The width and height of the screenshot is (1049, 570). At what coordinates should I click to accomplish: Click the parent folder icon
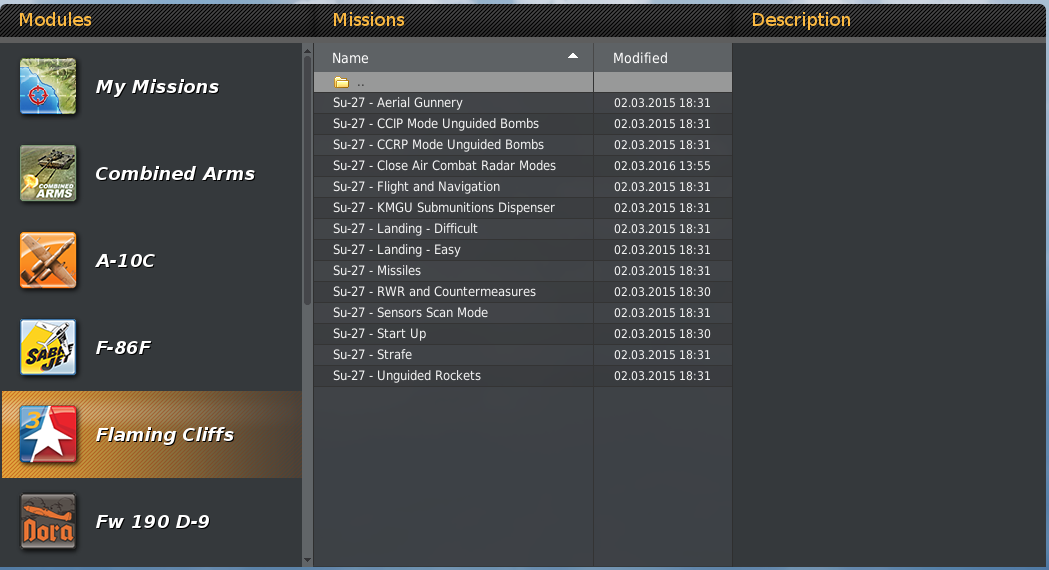341,82
